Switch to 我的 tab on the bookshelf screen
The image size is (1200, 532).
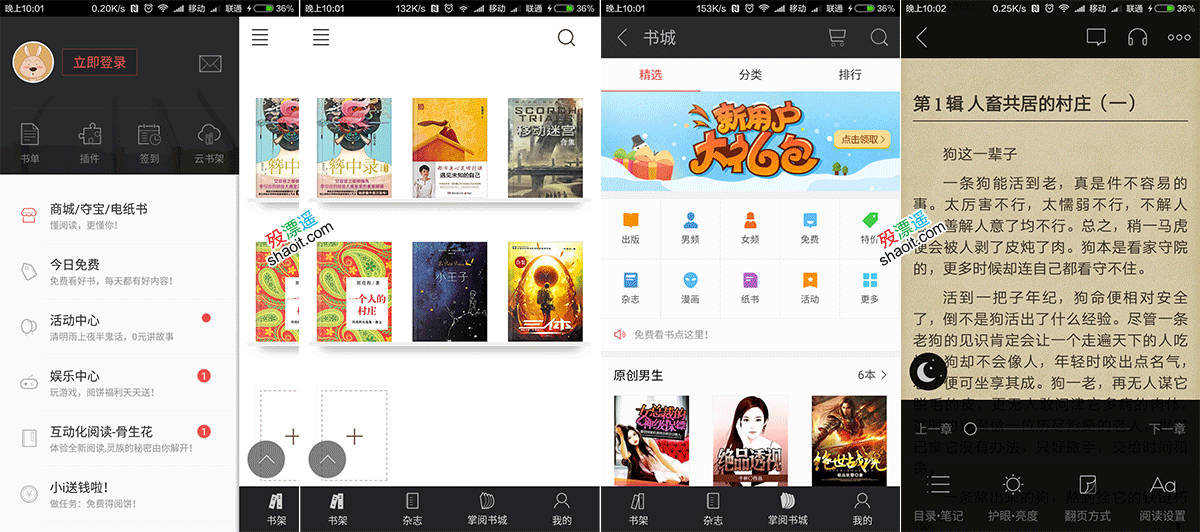point(562,509)
